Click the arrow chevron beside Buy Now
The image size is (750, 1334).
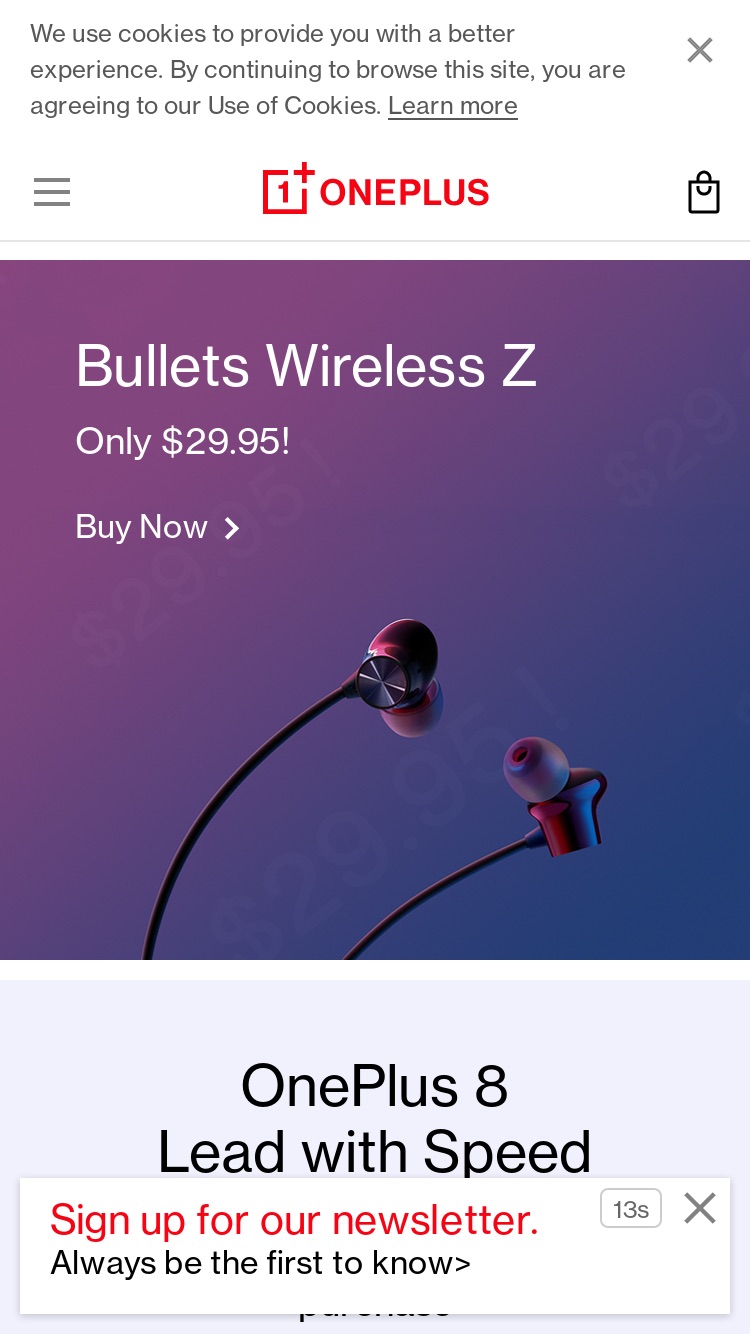(x=232, y=528)
